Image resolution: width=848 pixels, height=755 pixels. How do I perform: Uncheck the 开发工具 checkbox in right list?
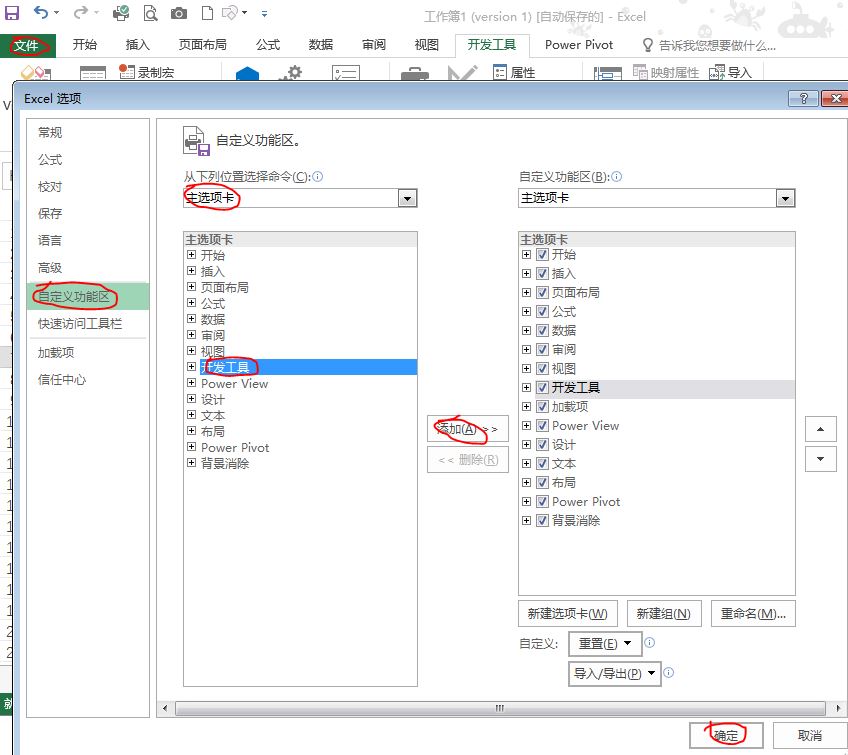tap(542, 388)
